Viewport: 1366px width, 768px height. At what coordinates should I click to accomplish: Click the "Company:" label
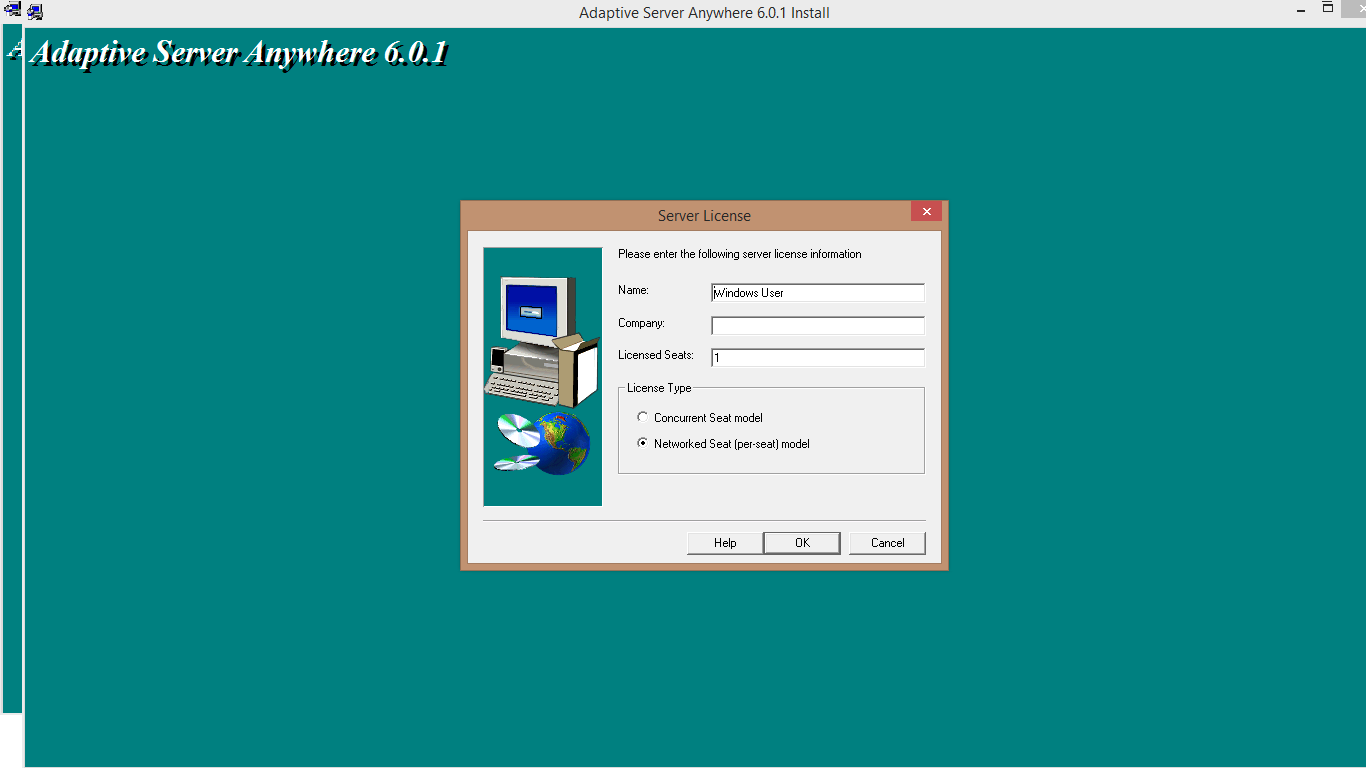pos(641,323)
